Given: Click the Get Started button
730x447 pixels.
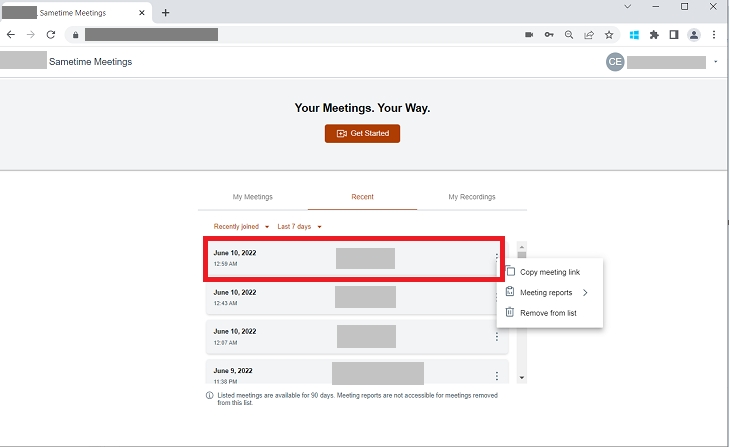Looking at the screenshot, I should (x=362, y=133).
